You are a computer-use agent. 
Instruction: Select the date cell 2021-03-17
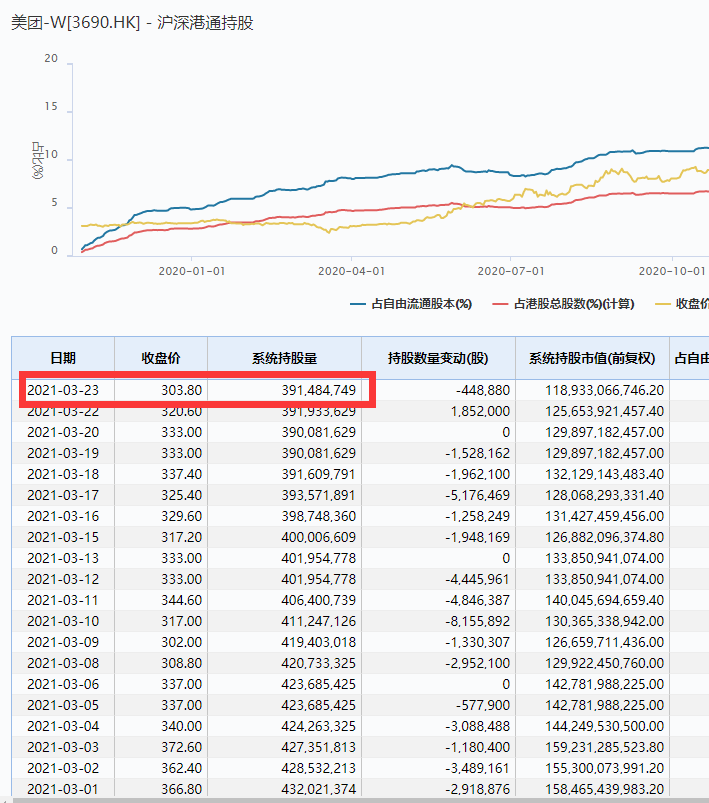(x=63, y=495)
